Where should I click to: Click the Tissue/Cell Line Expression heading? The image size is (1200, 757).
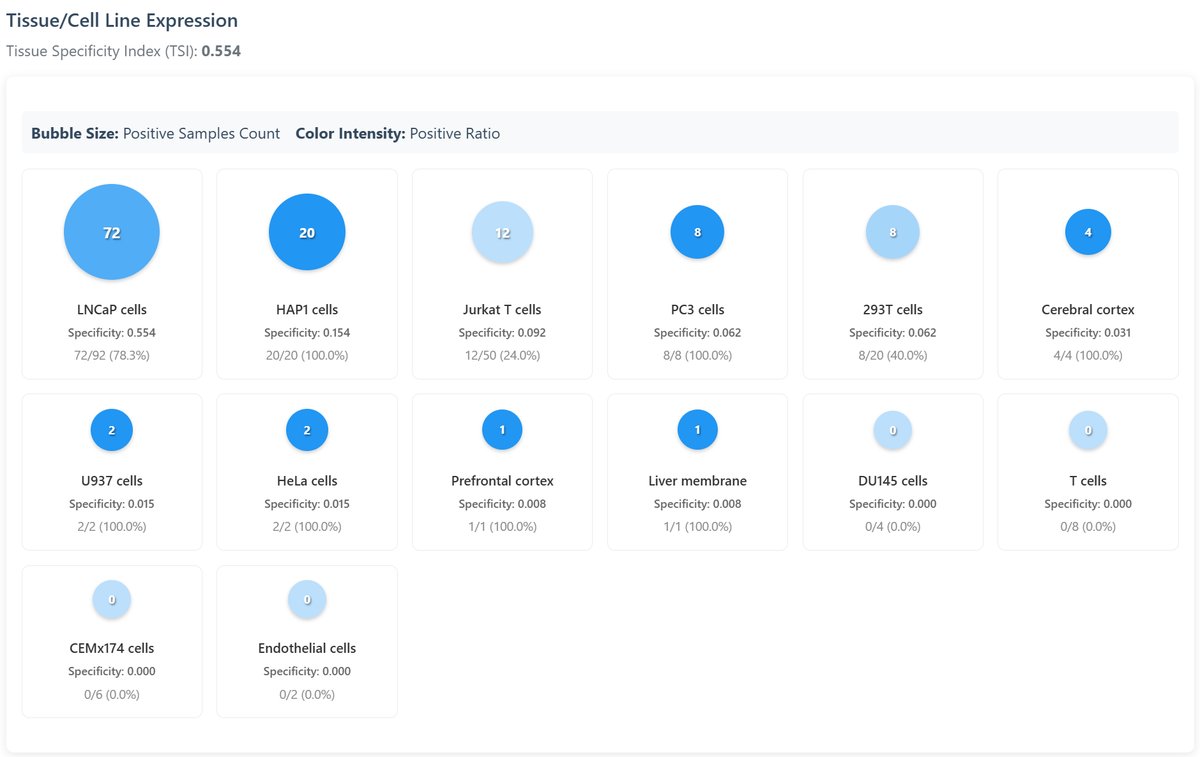[x=122, y=20]
